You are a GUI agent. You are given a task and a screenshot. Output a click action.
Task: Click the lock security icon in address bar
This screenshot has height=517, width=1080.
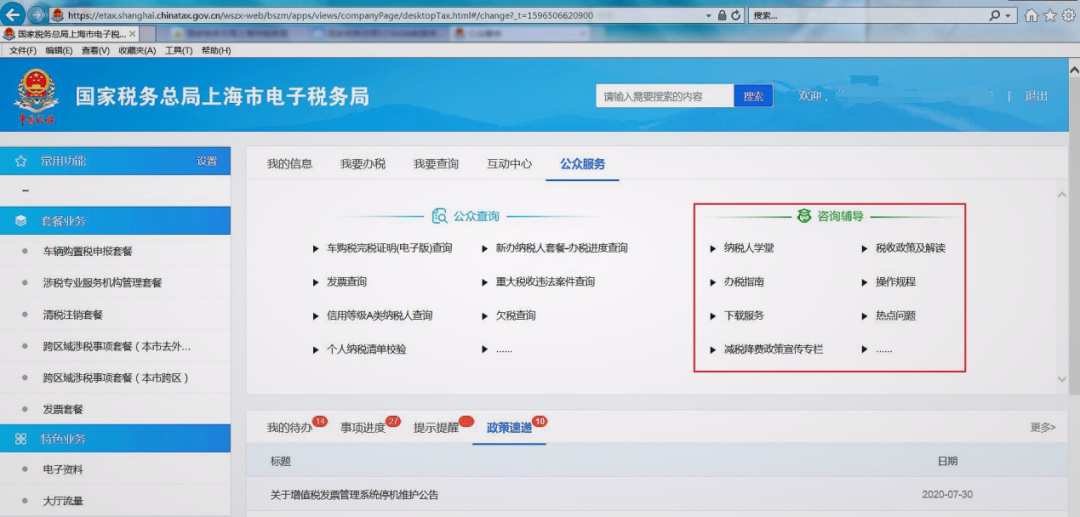[722, 15]
